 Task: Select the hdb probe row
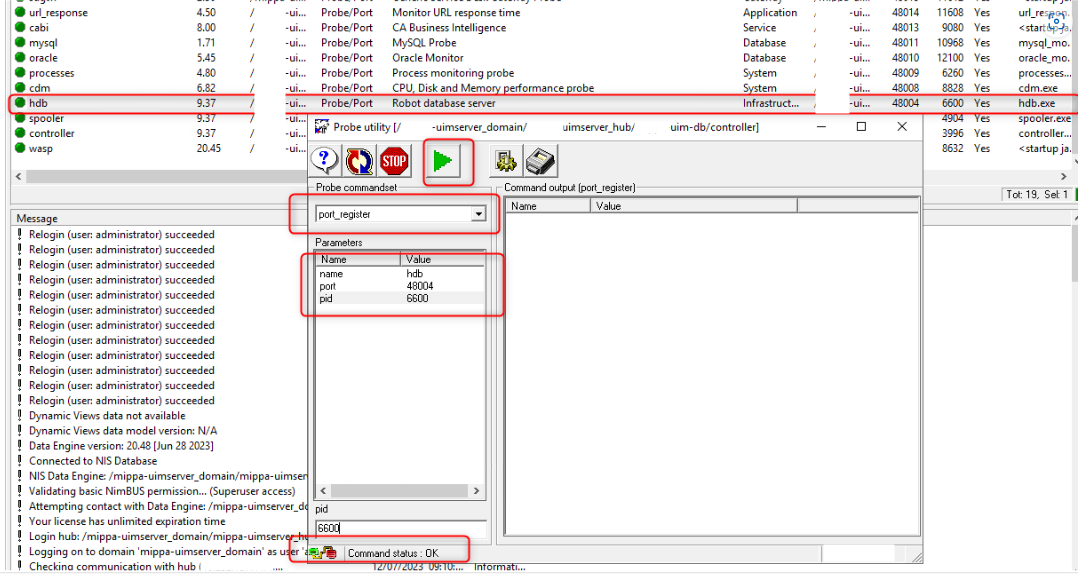[x=543, y=103]
